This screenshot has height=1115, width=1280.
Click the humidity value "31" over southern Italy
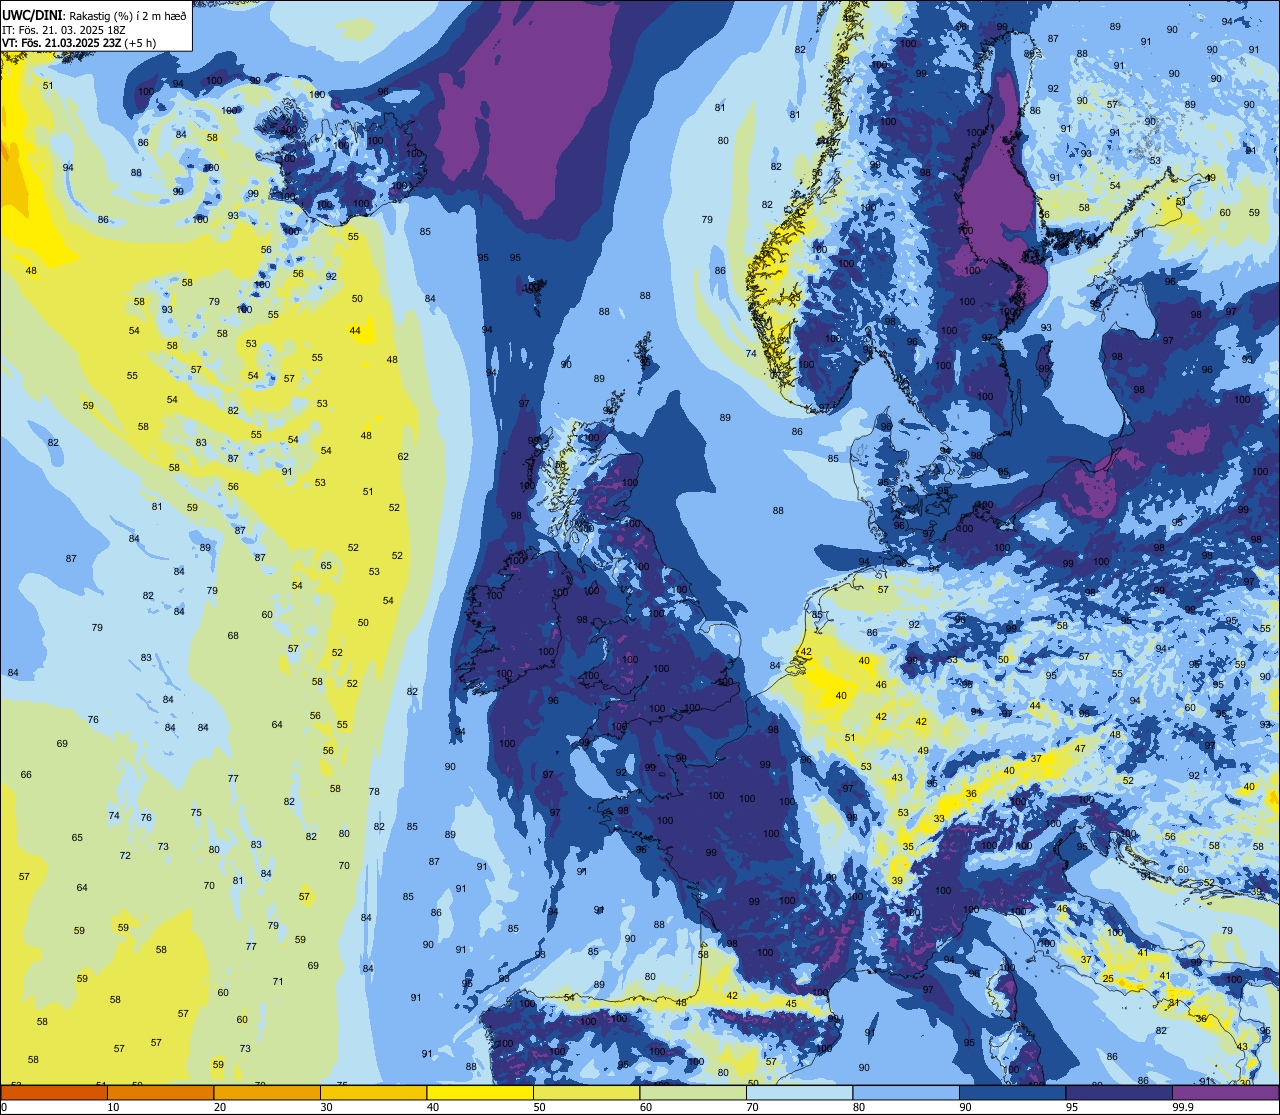pyautogui.click(x=1174, y=1003)
